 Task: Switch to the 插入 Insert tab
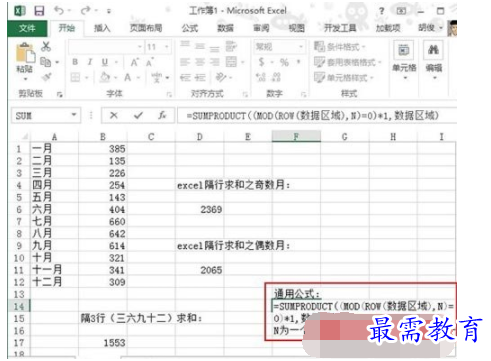tap(102, 28)
